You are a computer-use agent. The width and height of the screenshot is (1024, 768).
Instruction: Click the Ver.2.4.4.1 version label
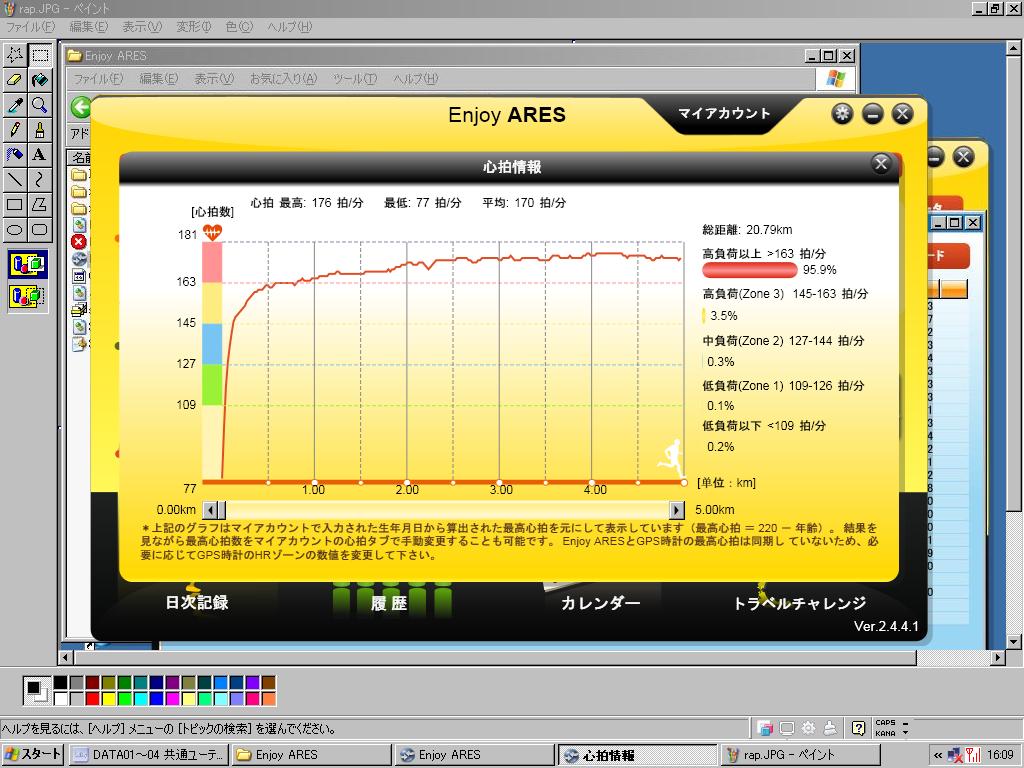tap(886, 626)
